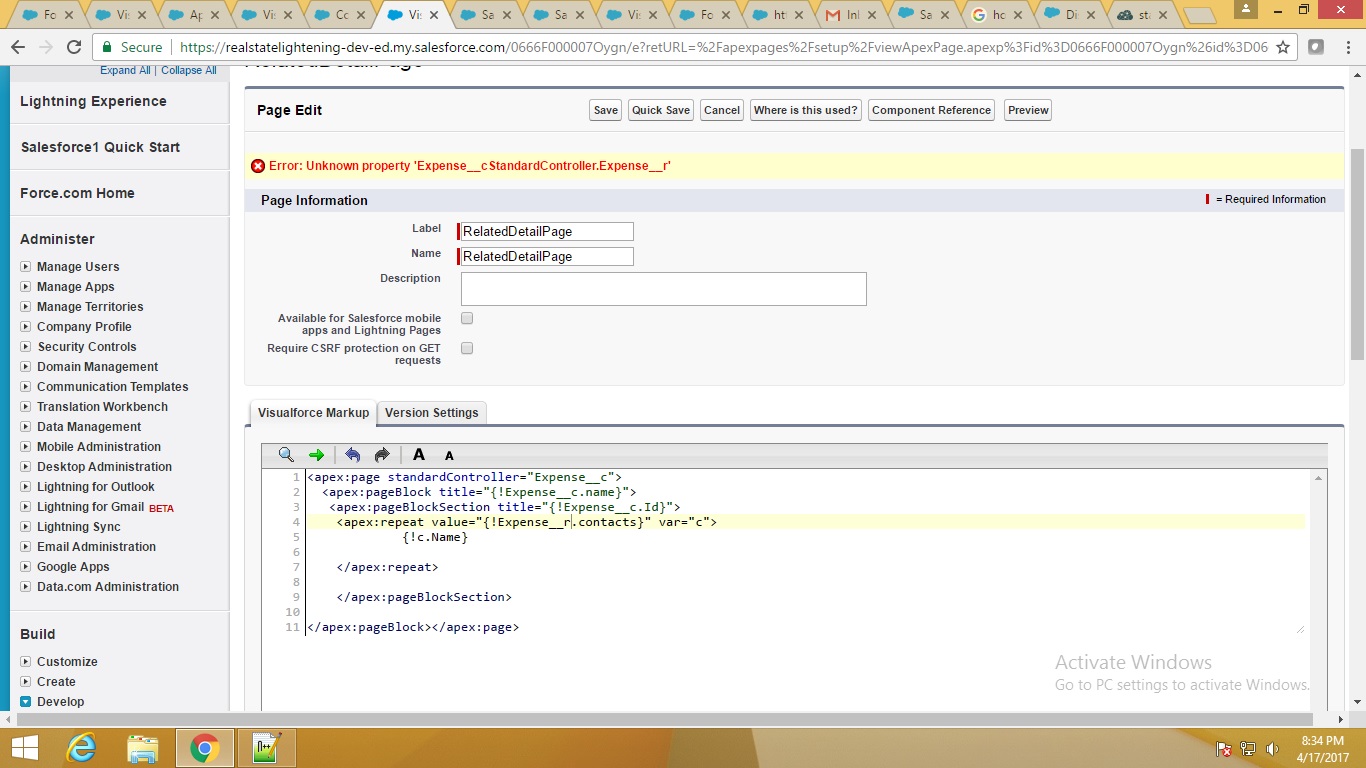
Task: Decrease font size with small A icon
Action: click(x=449, y=456)
